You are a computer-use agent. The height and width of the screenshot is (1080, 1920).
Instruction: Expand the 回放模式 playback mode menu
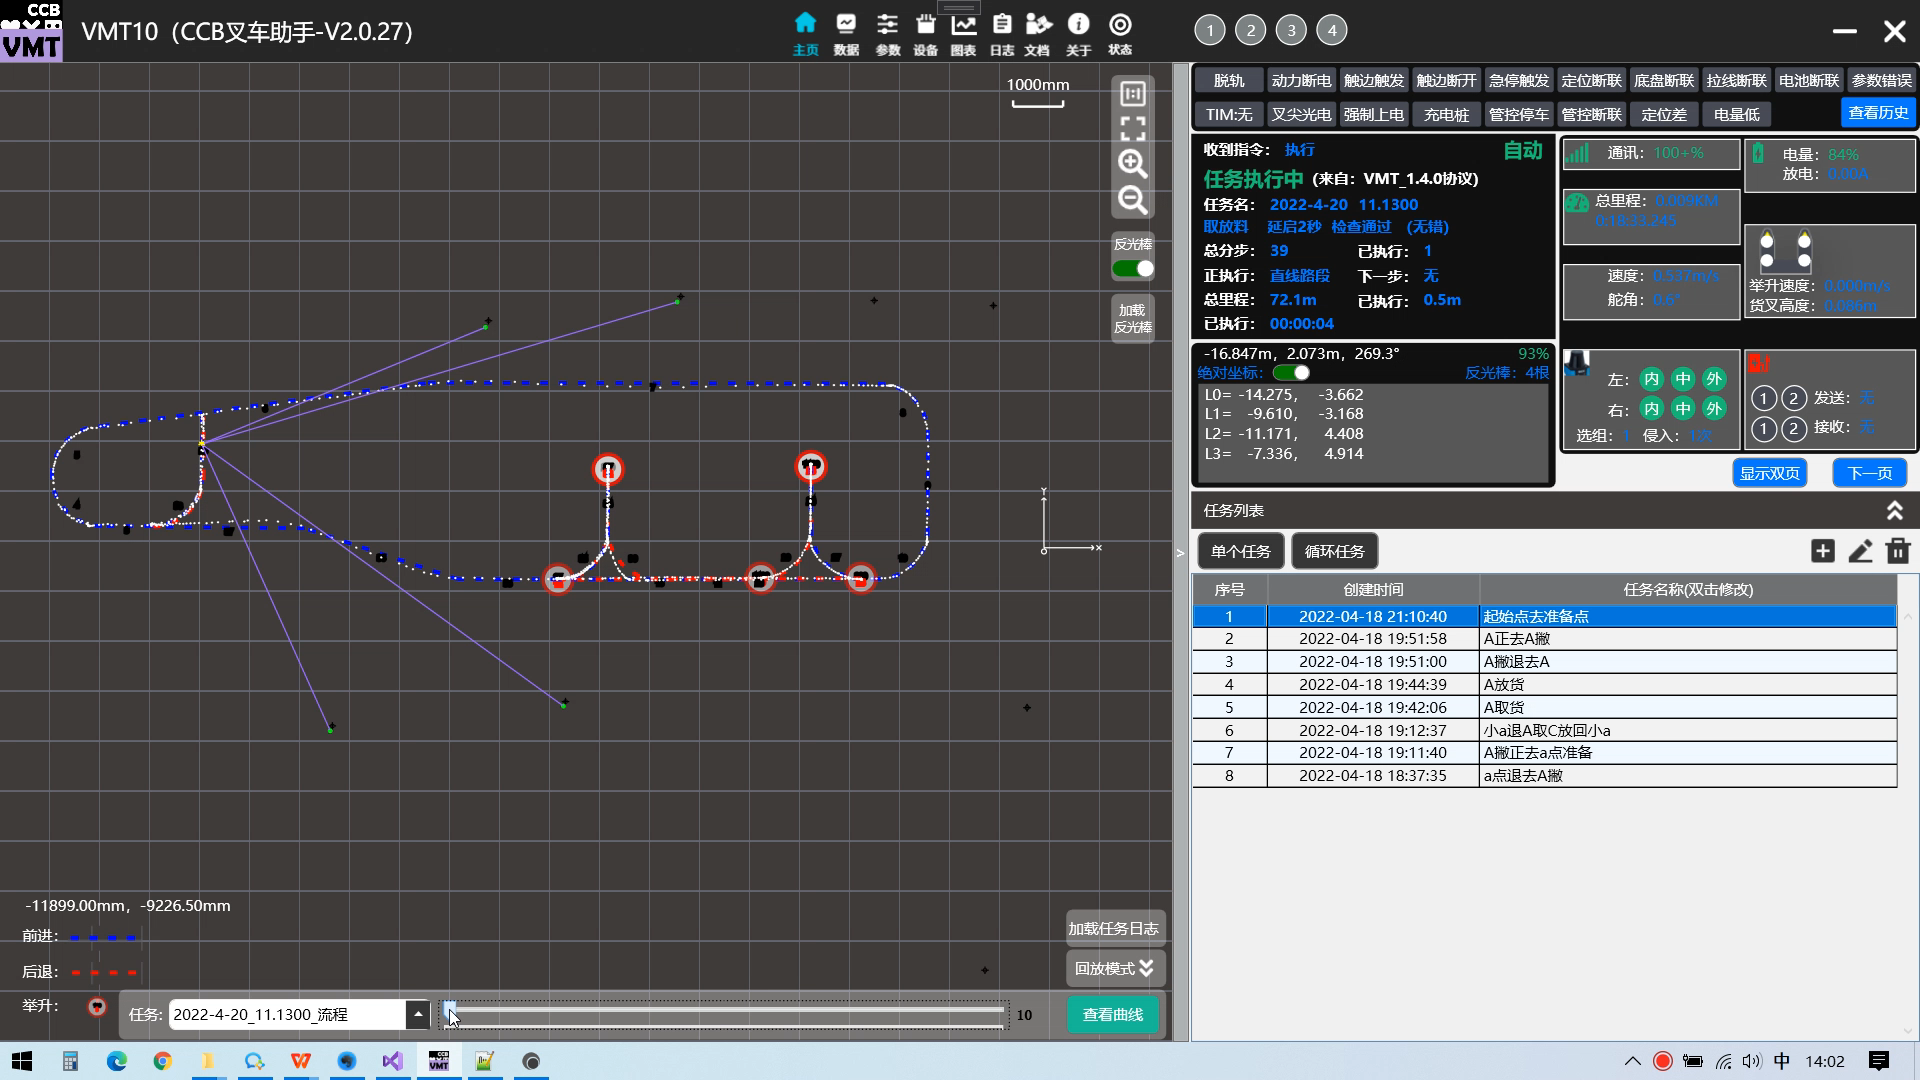tap(1115, 968)
